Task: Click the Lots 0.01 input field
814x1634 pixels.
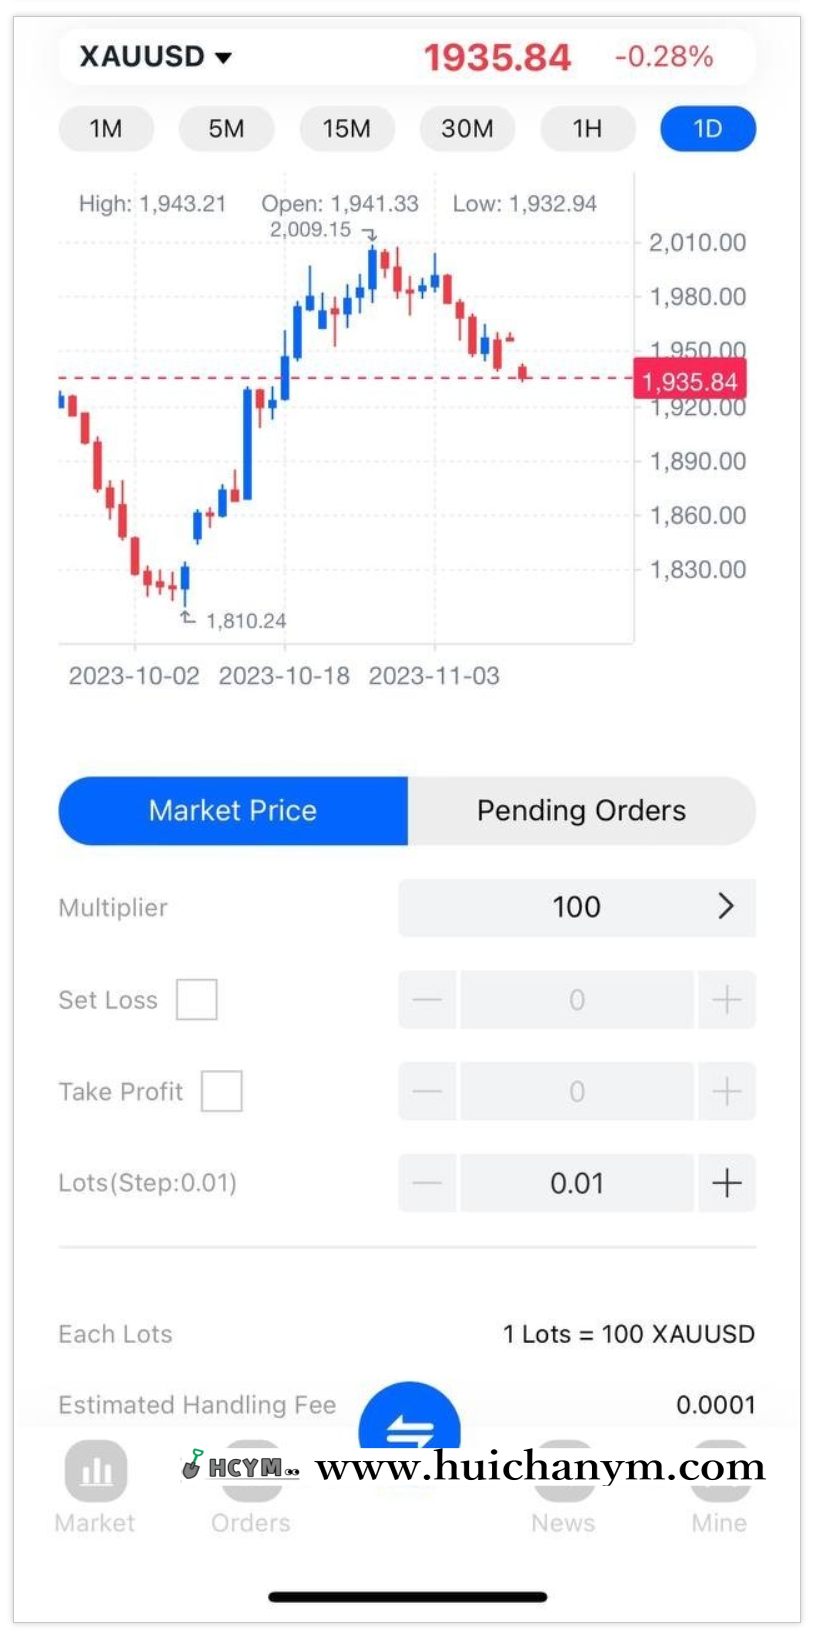Action: click(577, 1183)
